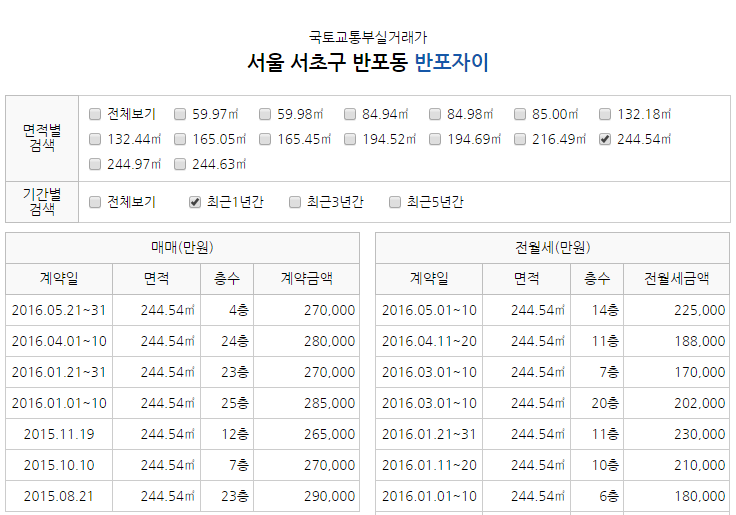Image resolution: width=736 pixels, height=515 pixels.
Task: Check the 165.05㎡ area checkbox
Action: click(180, 139)
